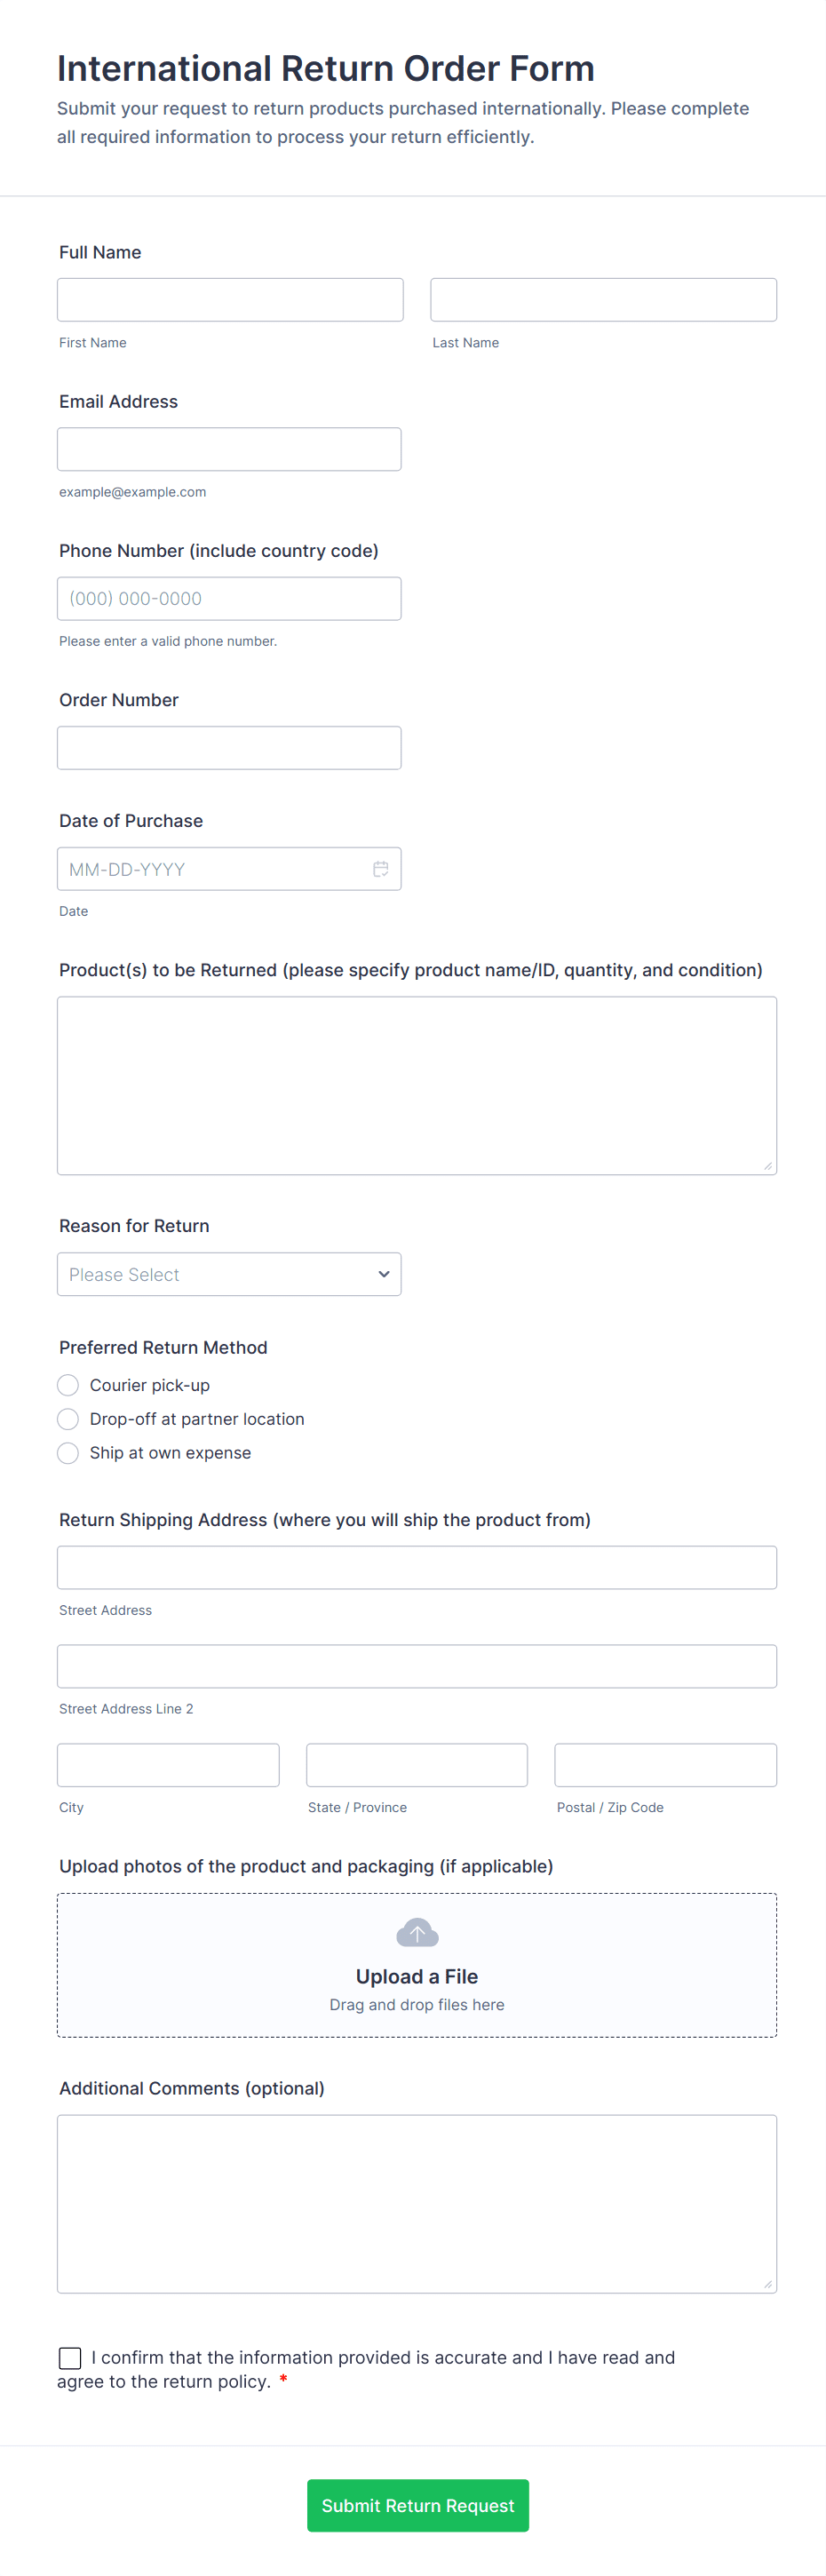This screenshot has width=826, height=2576.
Task: Select Drop-off at partner location option
Action: click(68, 1419)
